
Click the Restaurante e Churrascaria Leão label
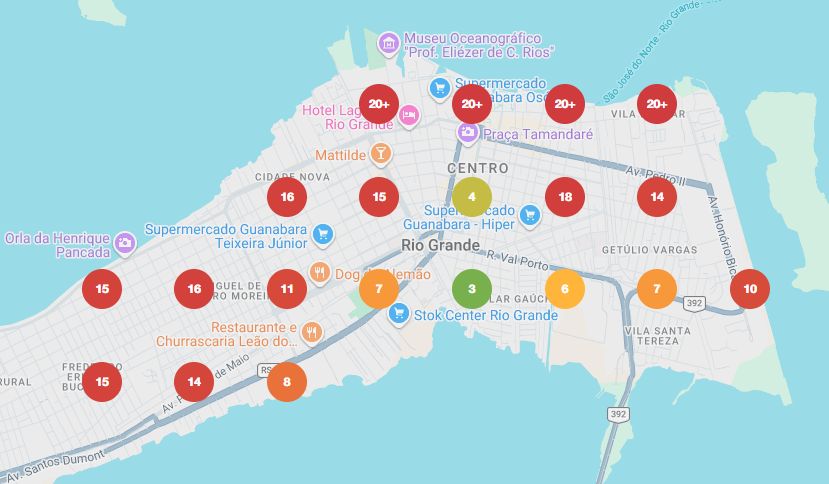click(227, 334)
